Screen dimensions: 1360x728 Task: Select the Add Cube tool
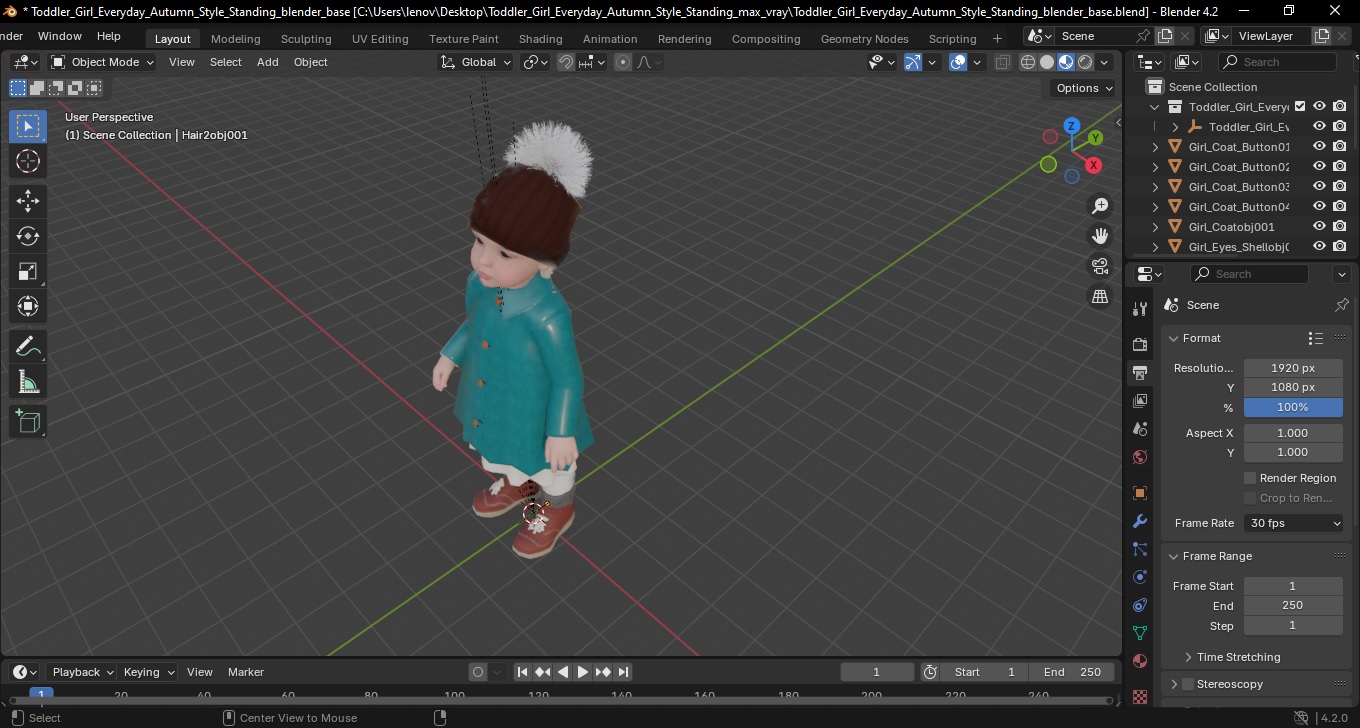pos(28,422)
